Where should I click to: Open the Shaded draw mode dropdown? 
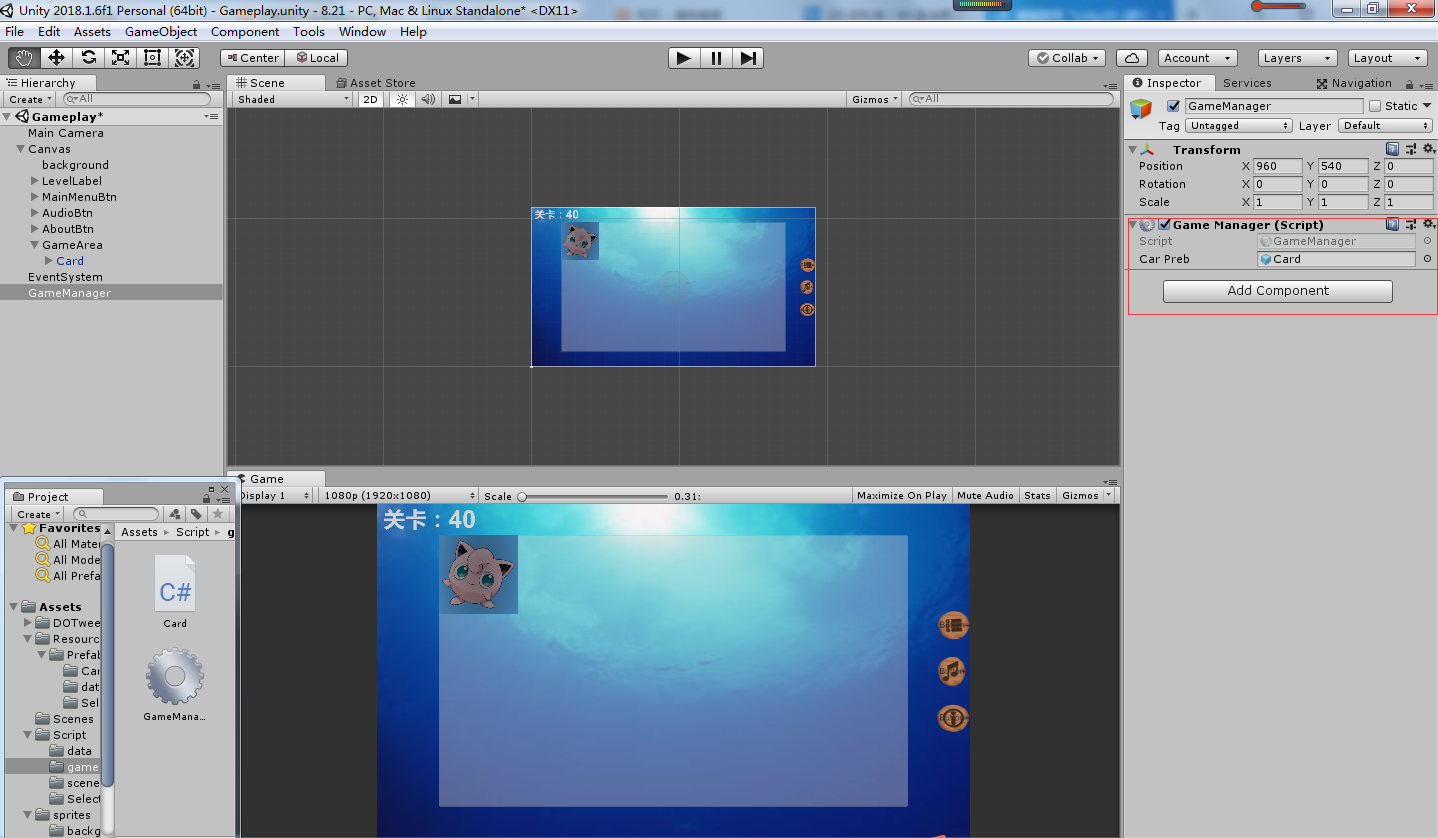coord(294,99)
